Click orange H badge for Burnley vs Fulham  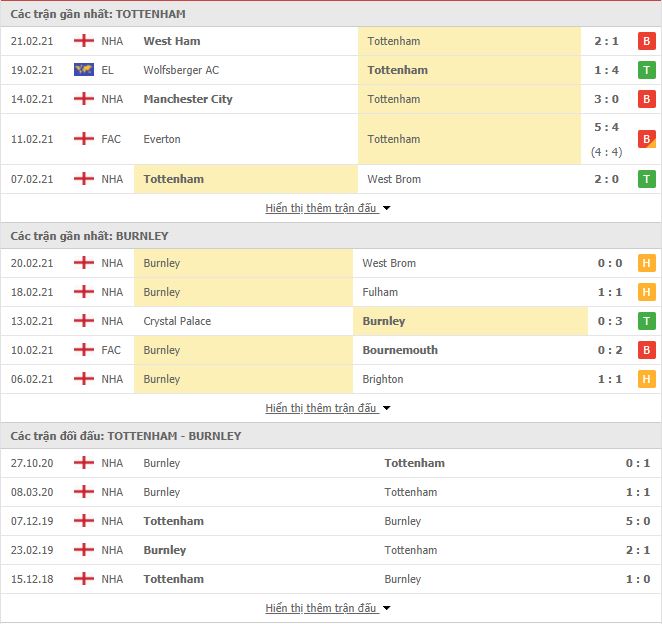coord(646,292)
